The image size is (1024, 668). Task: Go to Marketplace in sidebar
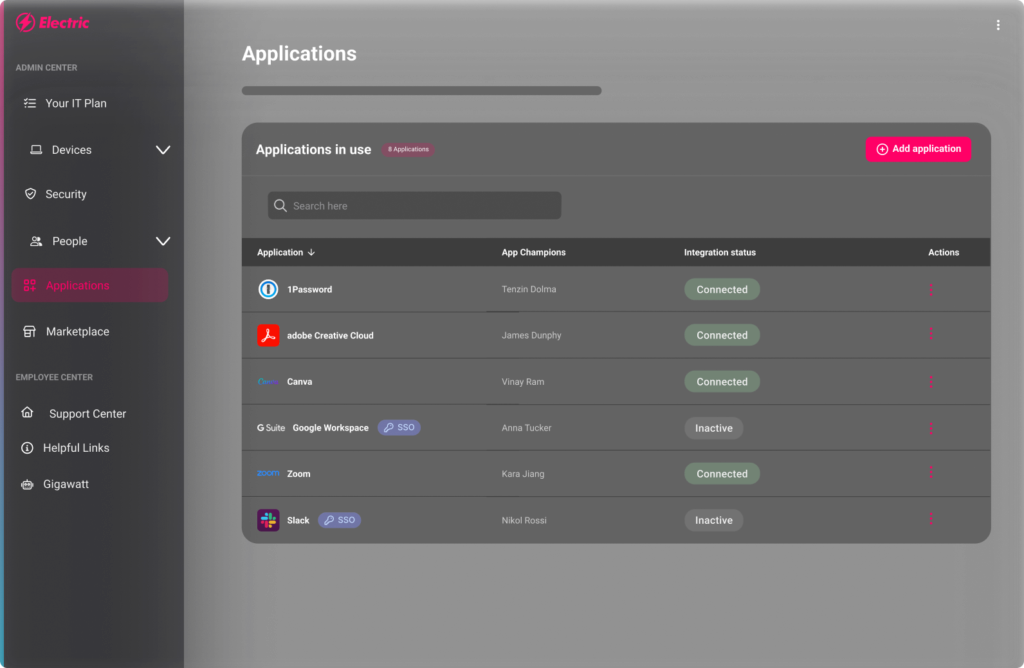(x=77, y=331)
